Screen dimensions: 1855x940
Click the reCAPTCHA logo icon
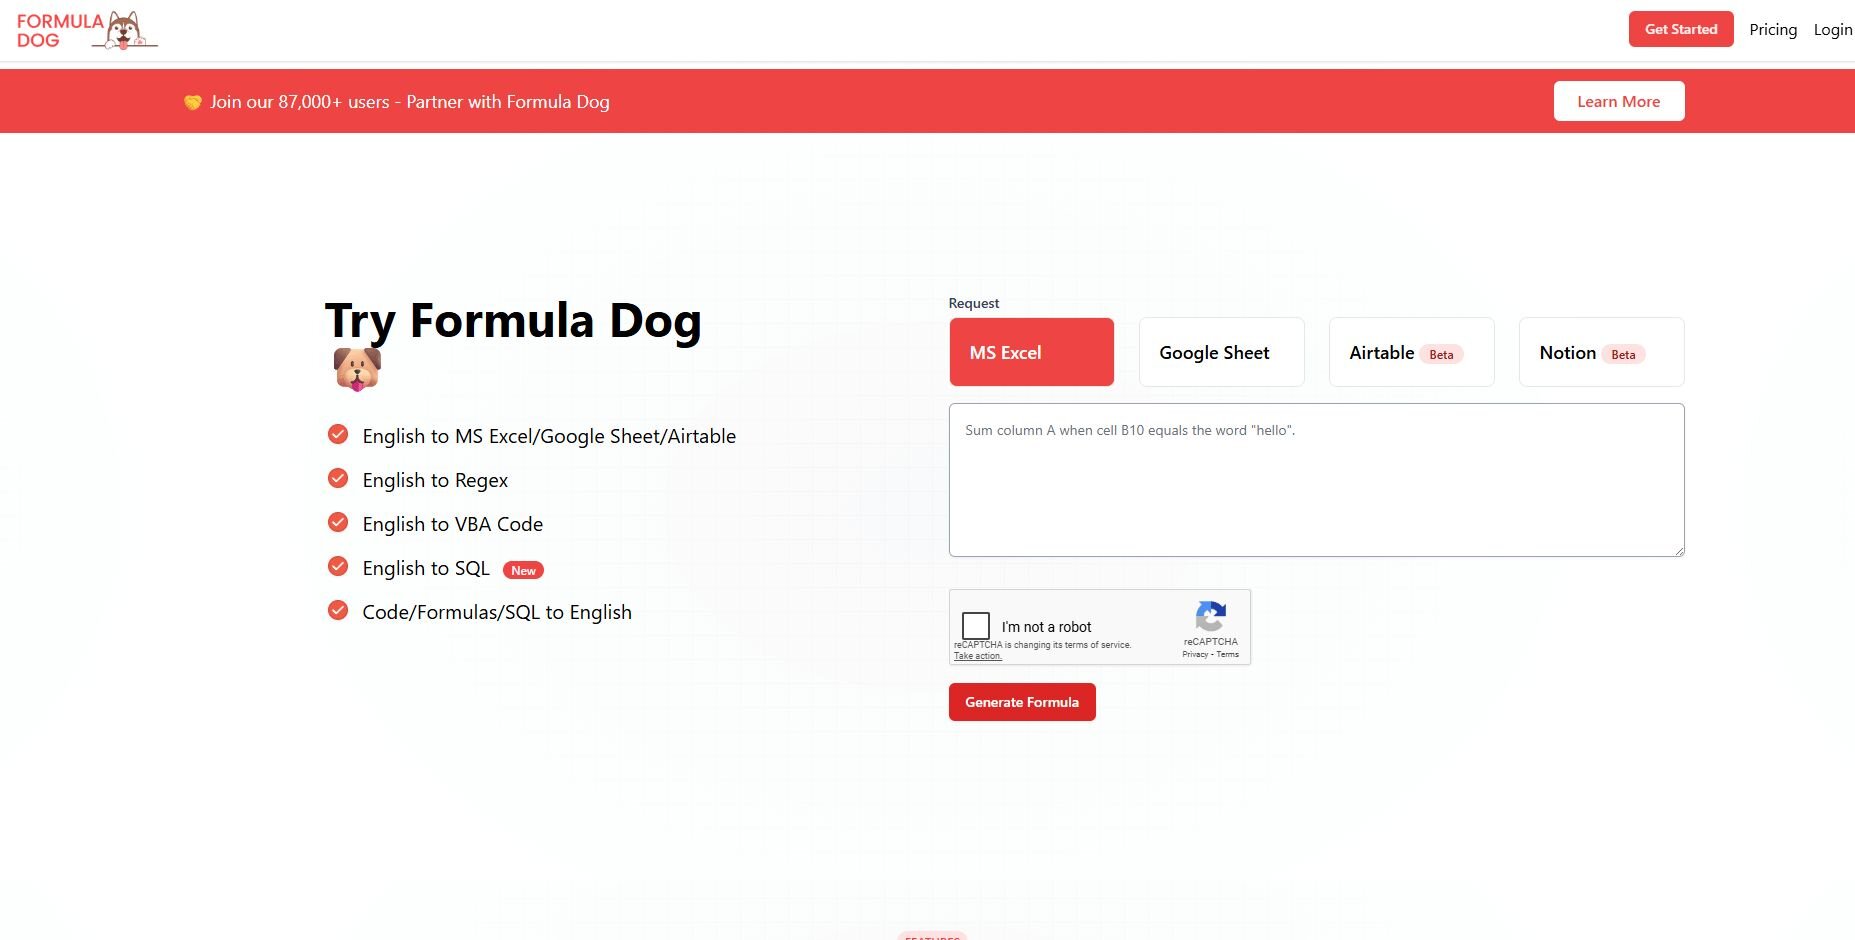[x=1210, y=616]
